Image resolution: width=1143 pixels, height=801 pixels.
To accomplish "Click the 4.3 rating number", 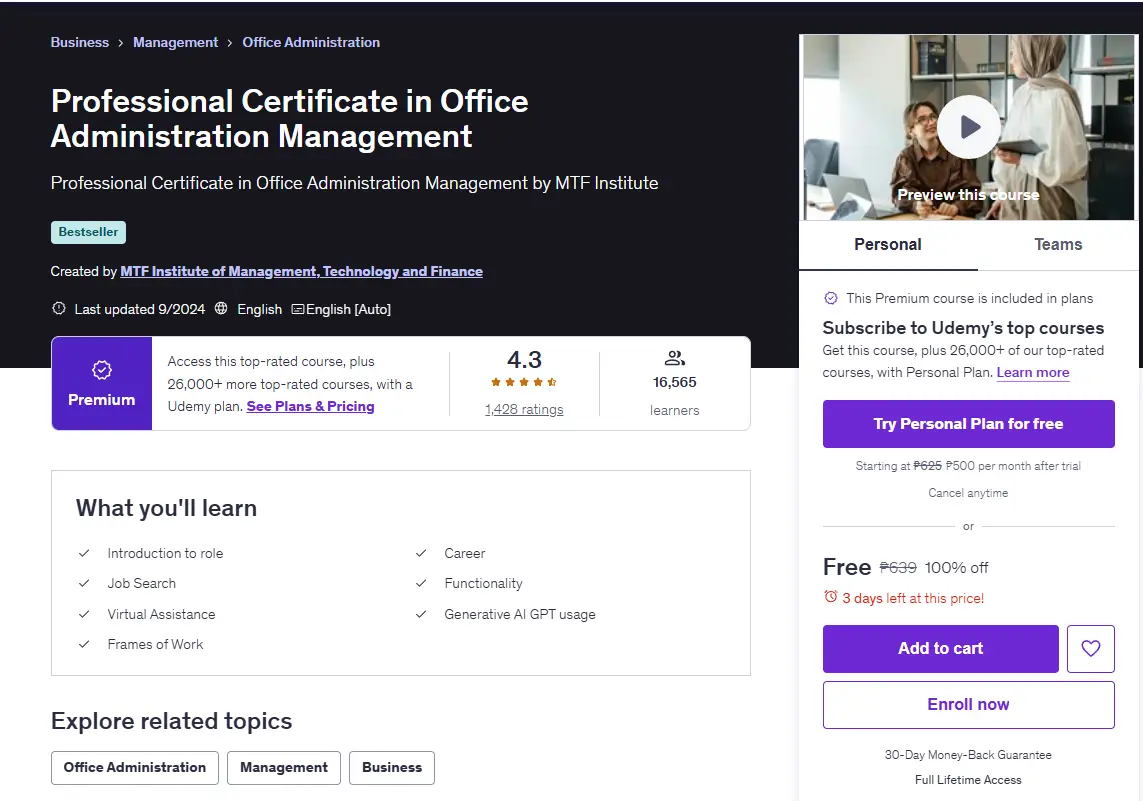I will [524, 360].
